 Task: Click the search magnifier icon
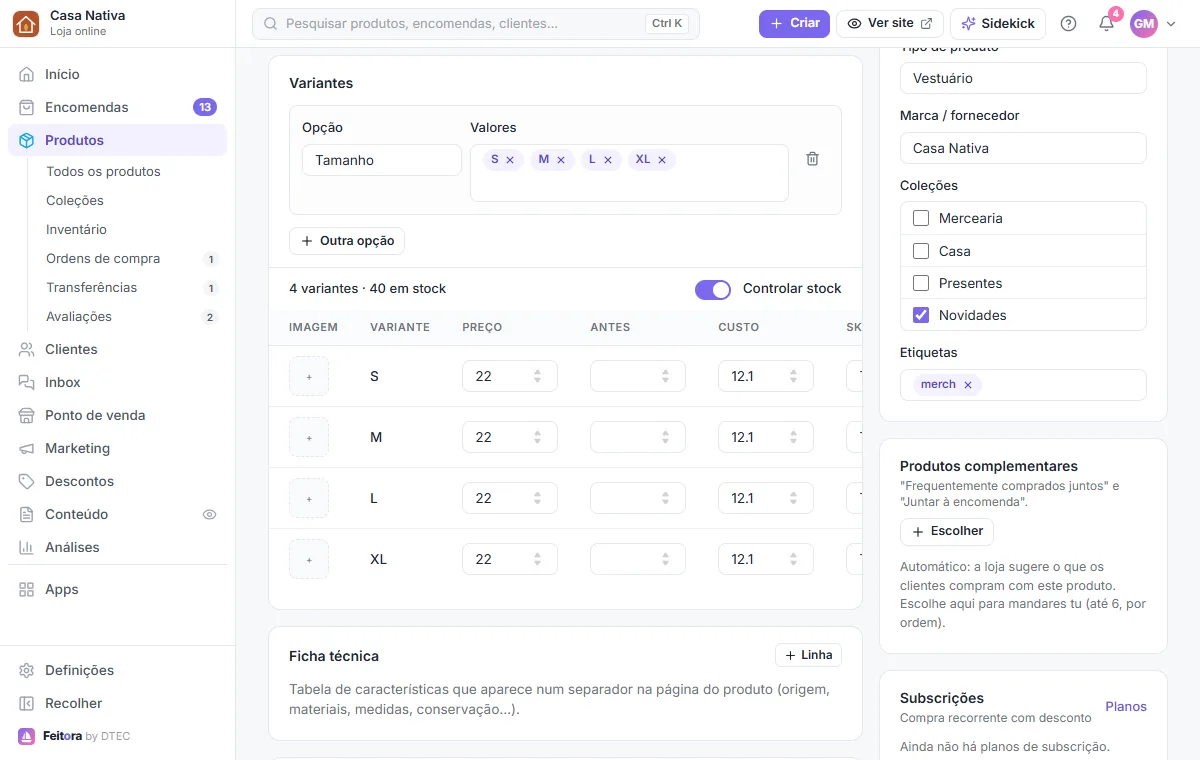(x=270, y=24)
